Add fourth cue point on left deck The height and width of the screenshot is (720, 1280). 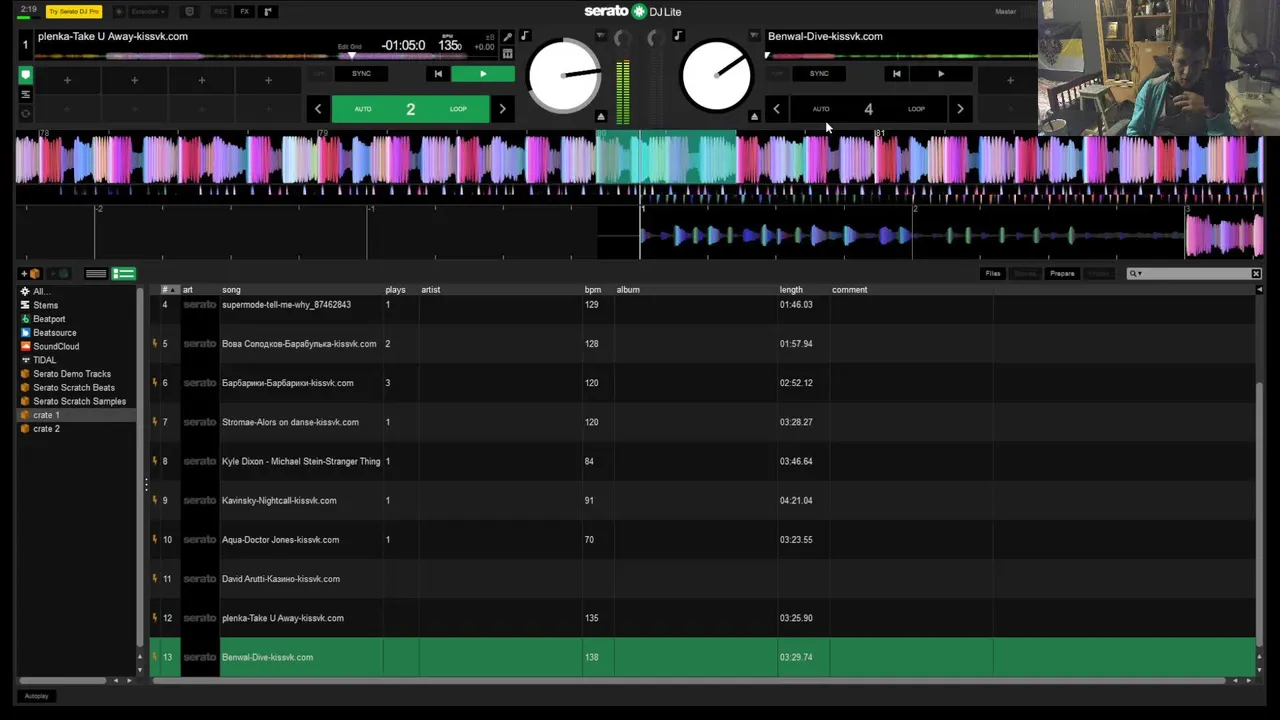point(268,80)
